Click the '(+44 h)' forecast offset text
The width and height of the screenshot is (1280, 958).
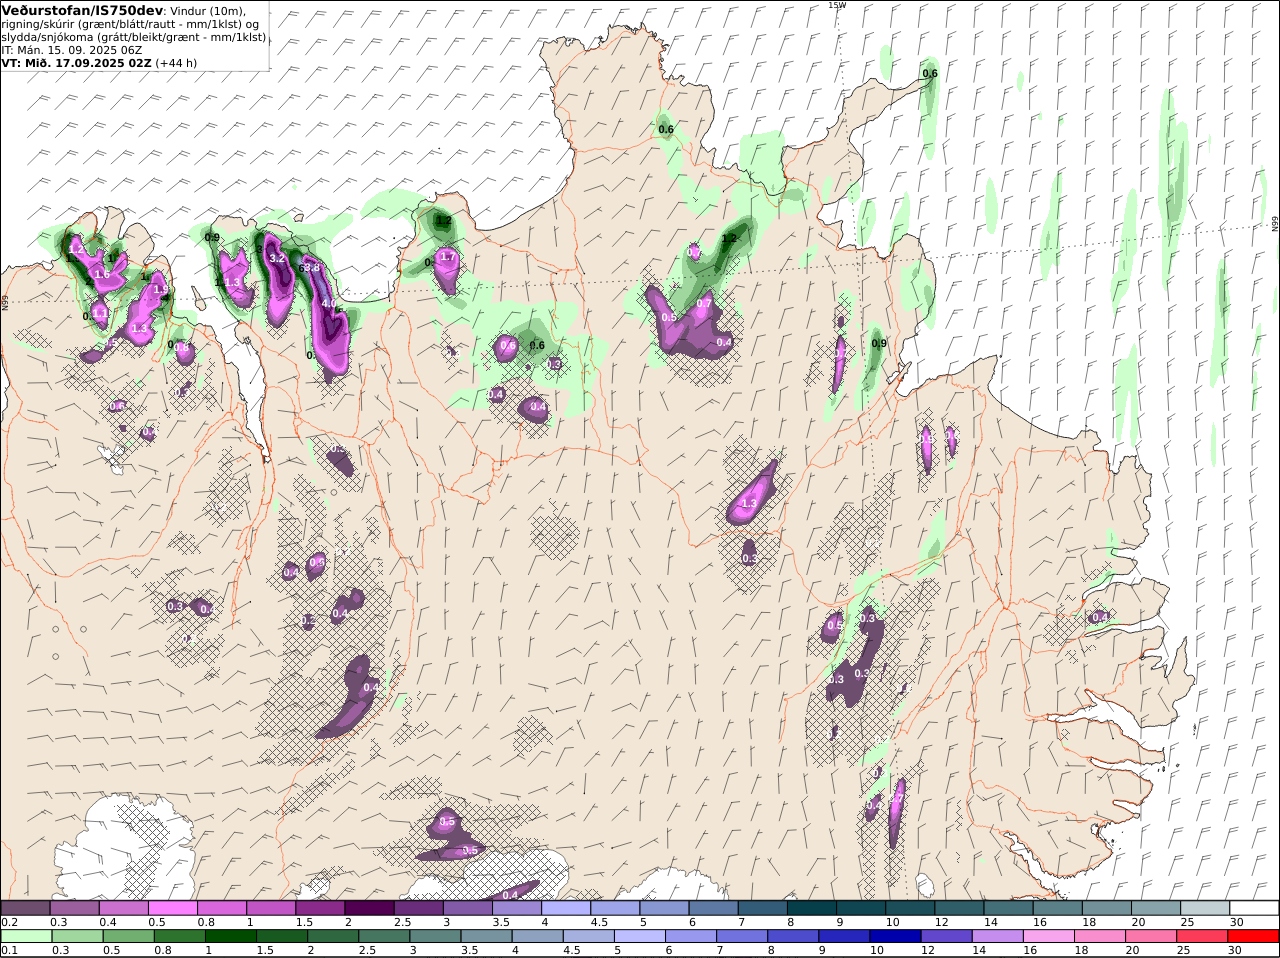pos(176,62)
